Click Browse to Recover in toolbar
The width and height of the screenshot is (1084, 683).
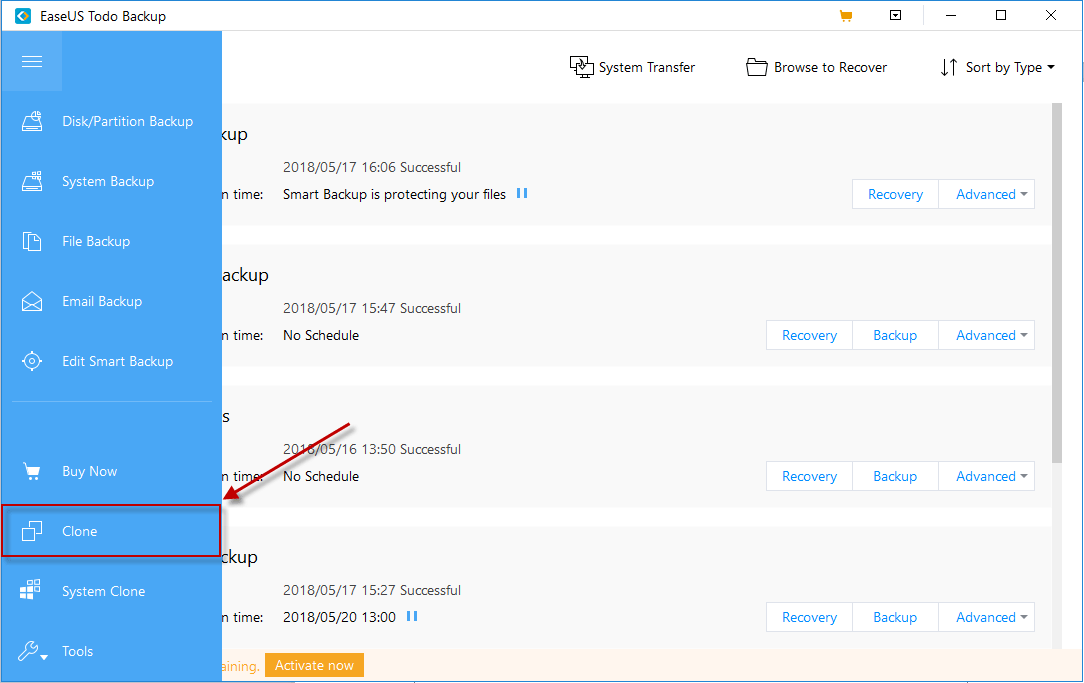pos(816,67)
